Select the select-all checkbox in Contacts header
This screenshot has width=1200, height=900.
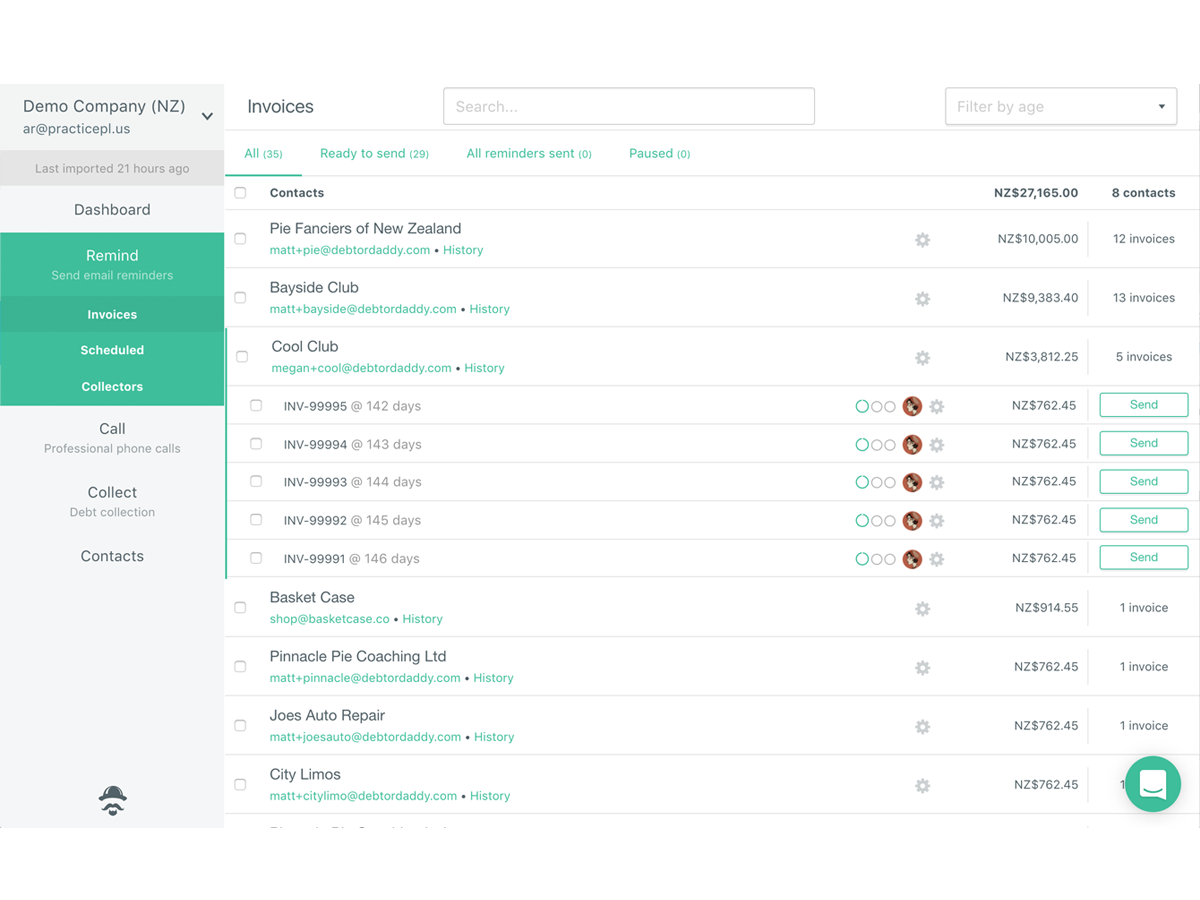[240, 193]
